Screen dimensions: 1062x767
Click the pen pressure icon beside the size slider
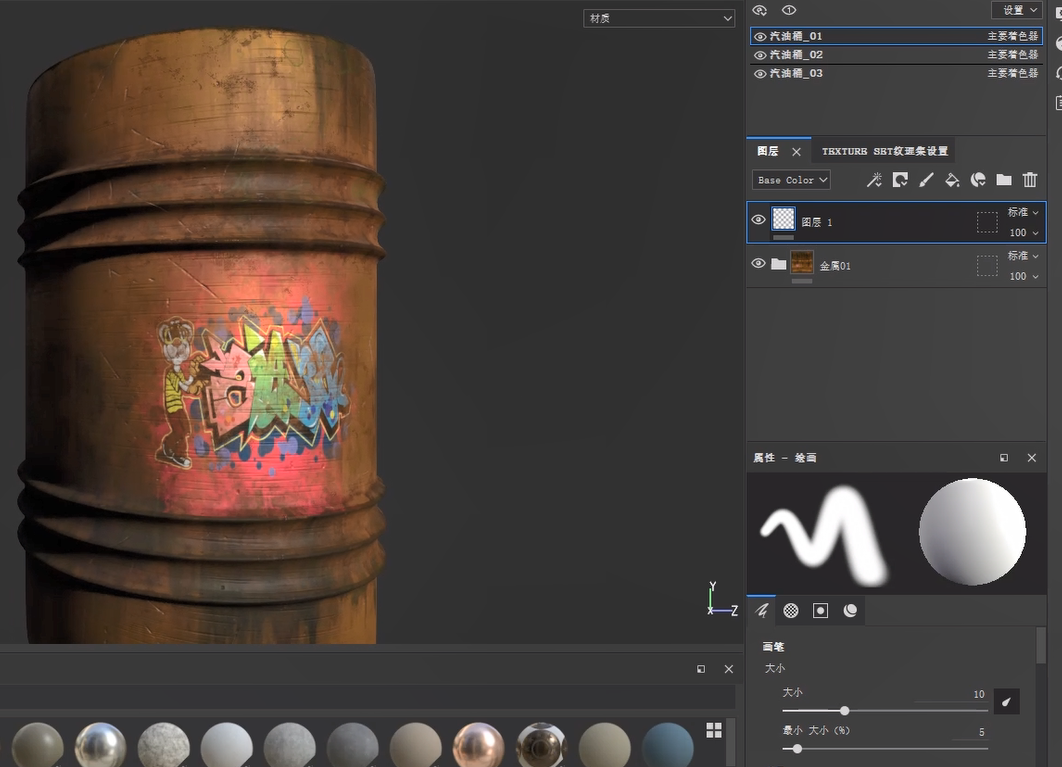click(1007, 702)
